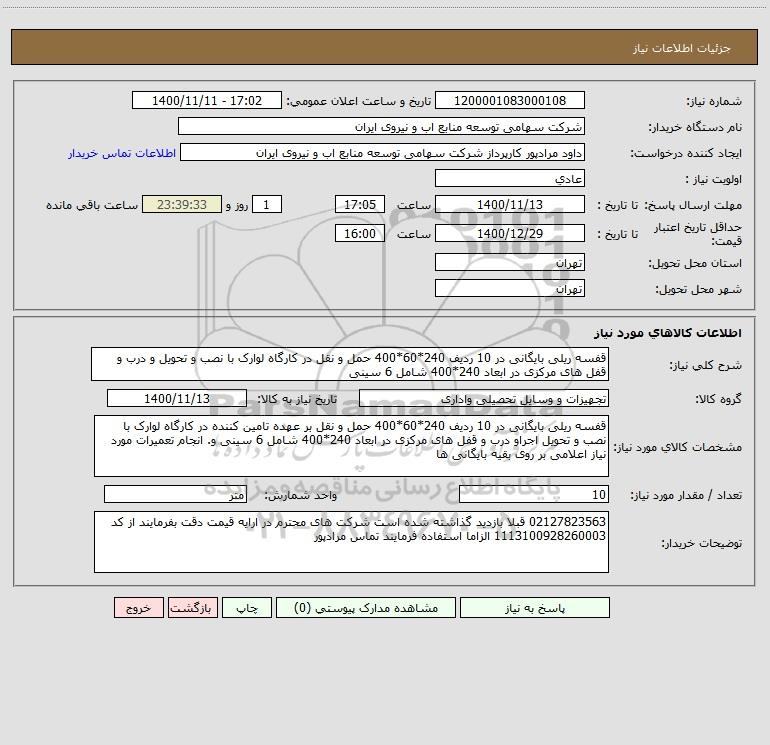The image size is (770, 745).
Task: Click the priority field 'عادی'
Action: point(510,178)
